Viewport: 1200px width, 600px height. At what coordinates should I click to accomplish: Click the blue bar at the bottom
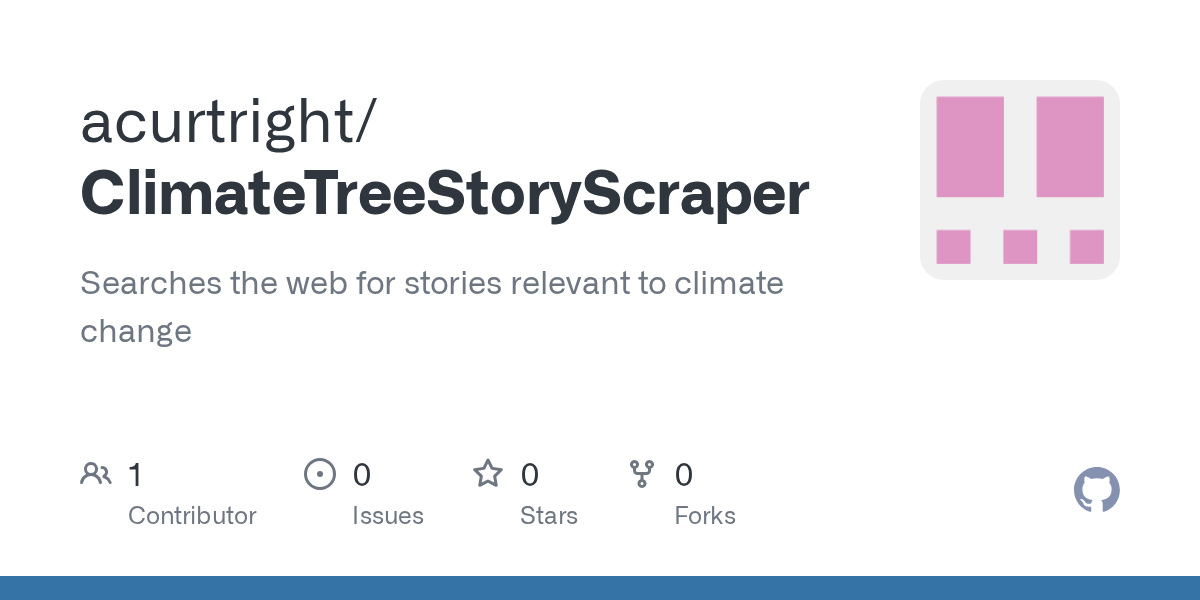click(600, 588)
